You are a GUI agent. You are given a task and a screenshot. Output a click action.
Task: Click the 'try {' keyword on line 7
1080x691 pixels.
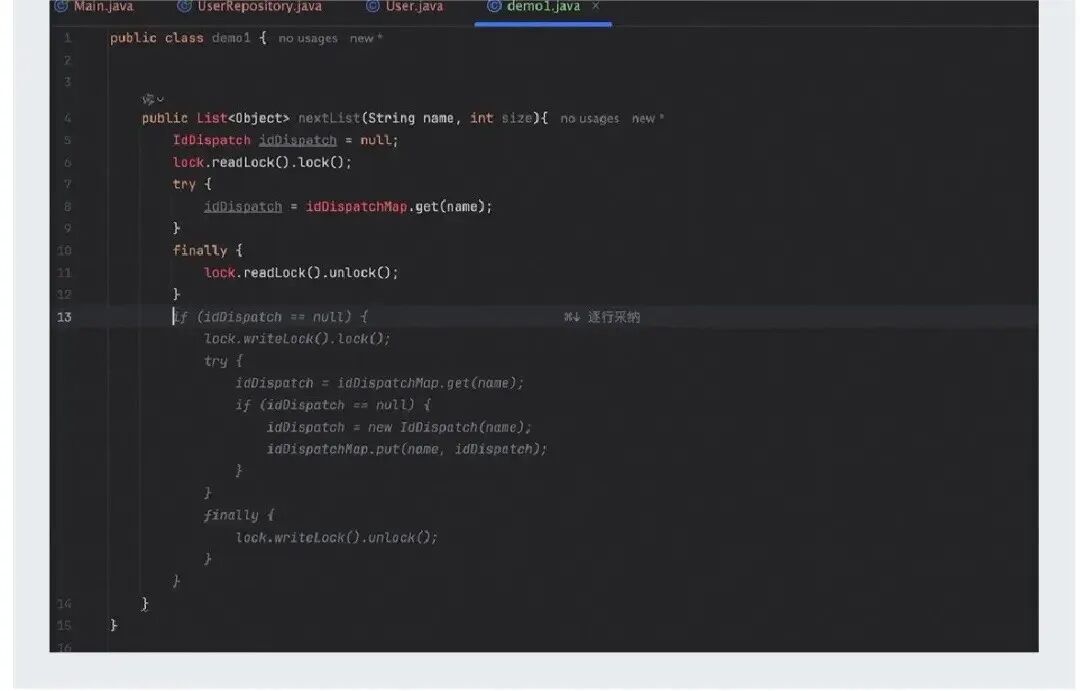(x=192, y=185)
